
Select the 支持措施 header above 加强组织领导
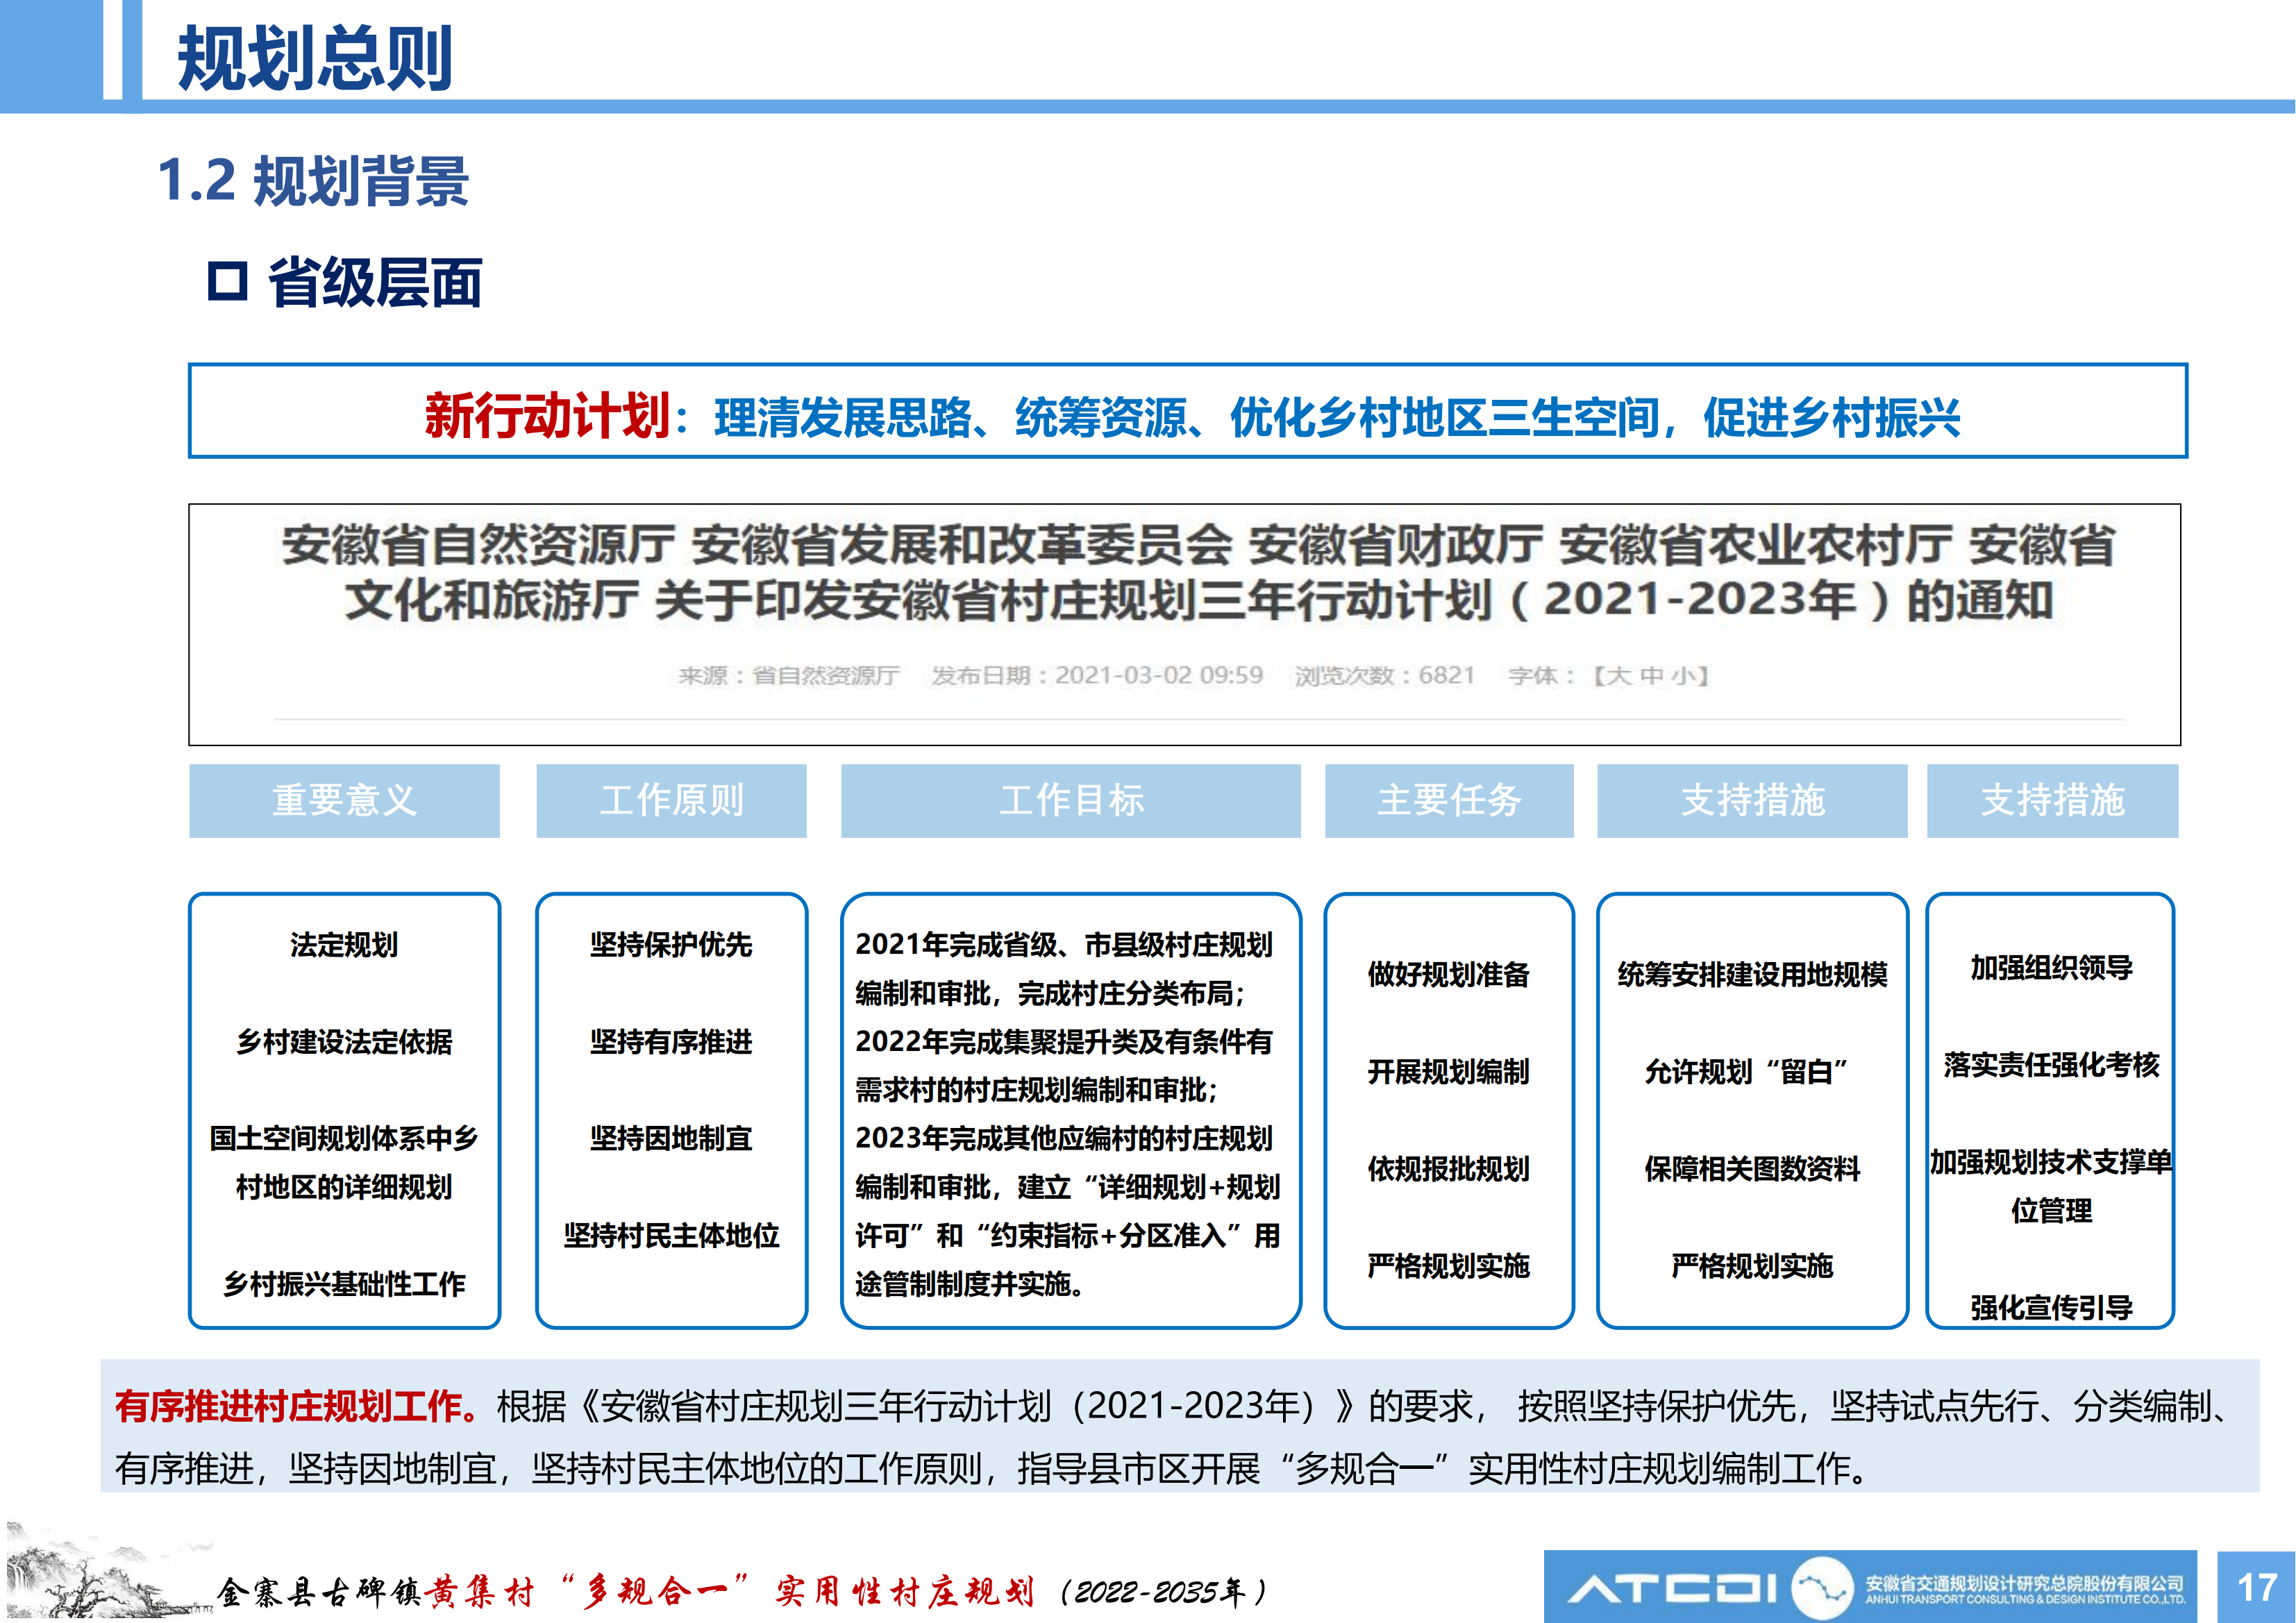(x=2052, y=800)
